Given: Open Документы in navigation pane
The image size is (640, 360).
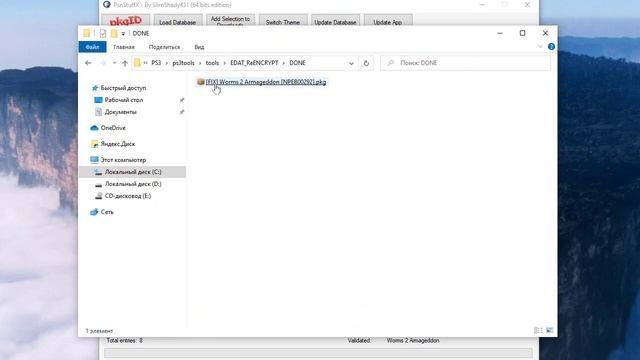Looking at the screenshot, I should click(x=120, y=112).
